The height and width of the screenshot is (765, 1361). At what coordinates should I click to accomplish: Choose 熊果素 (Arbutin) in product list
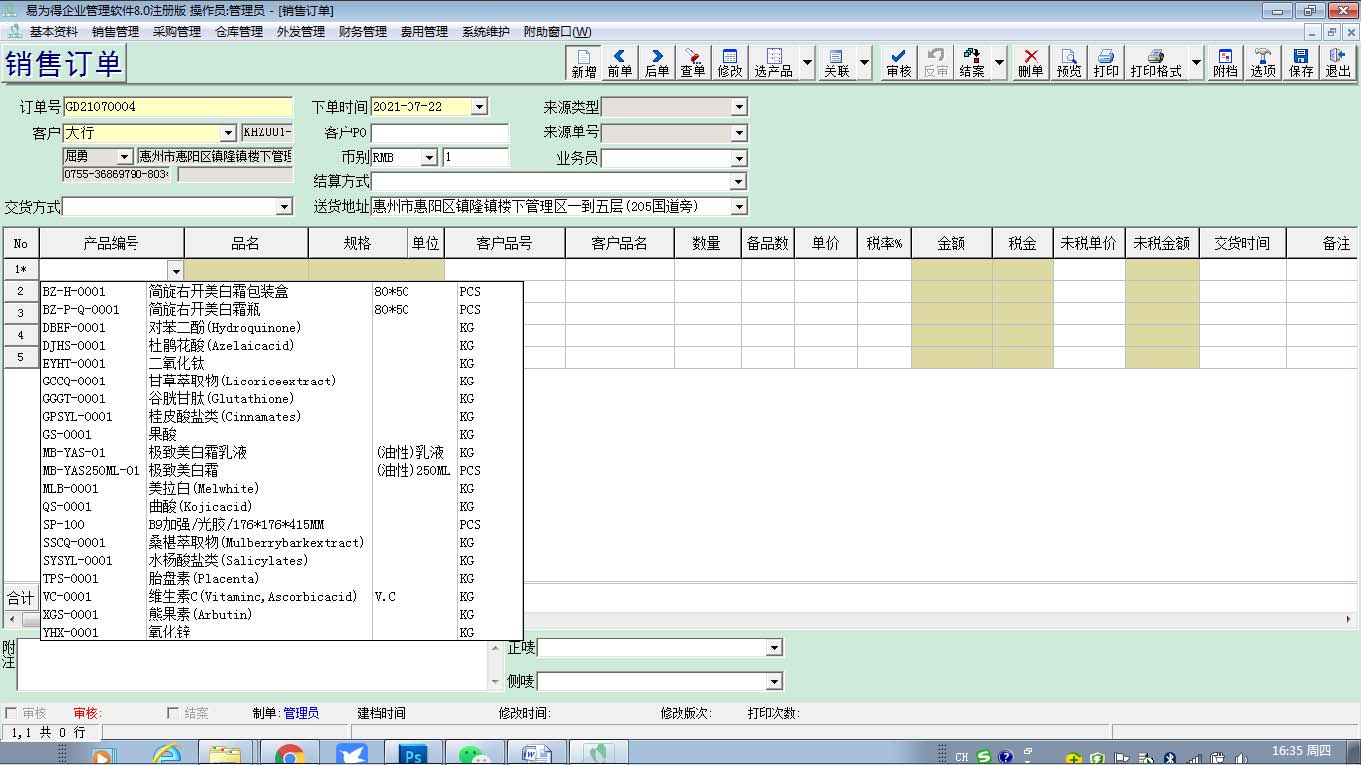(x=200, y=614)
